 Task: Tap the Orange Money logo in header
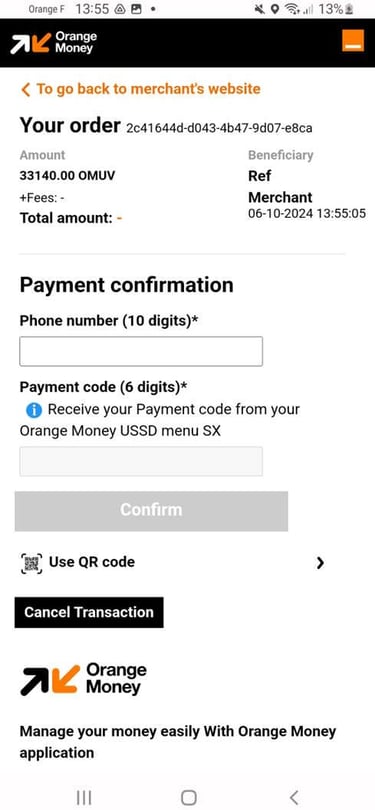tap(53, 43)
